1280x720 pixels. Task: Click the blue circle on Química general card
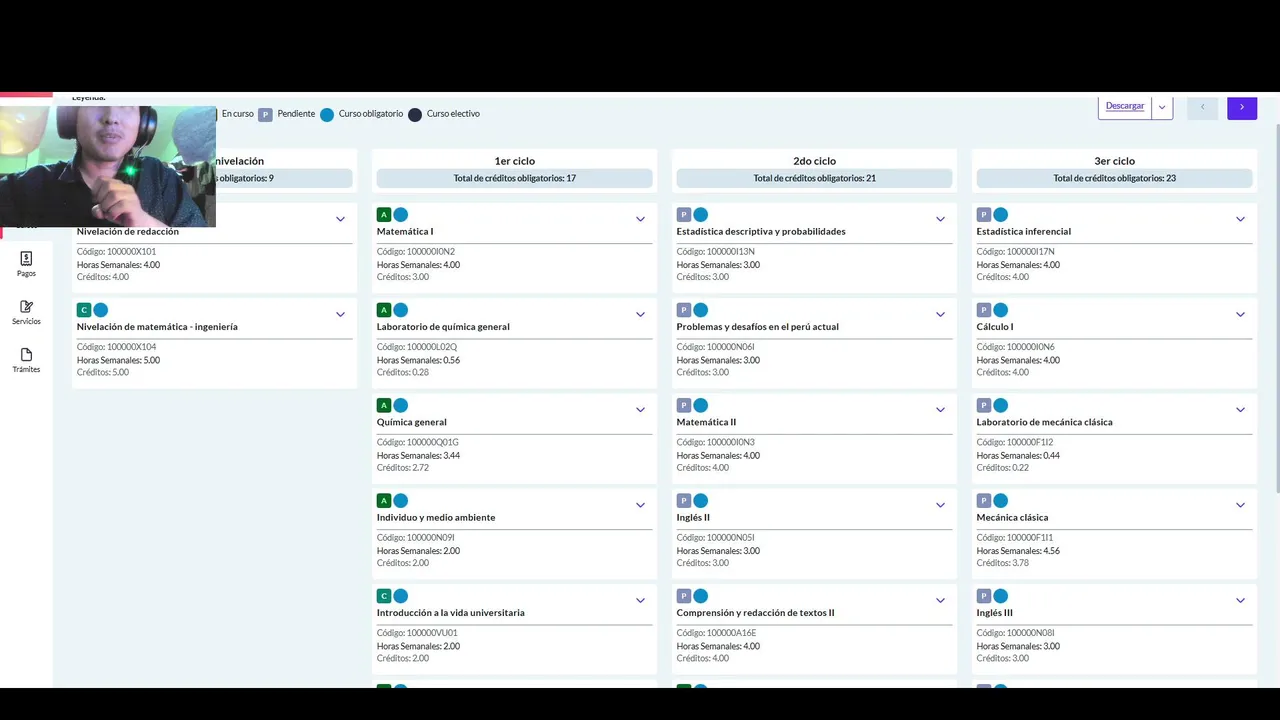click(400, 405)
